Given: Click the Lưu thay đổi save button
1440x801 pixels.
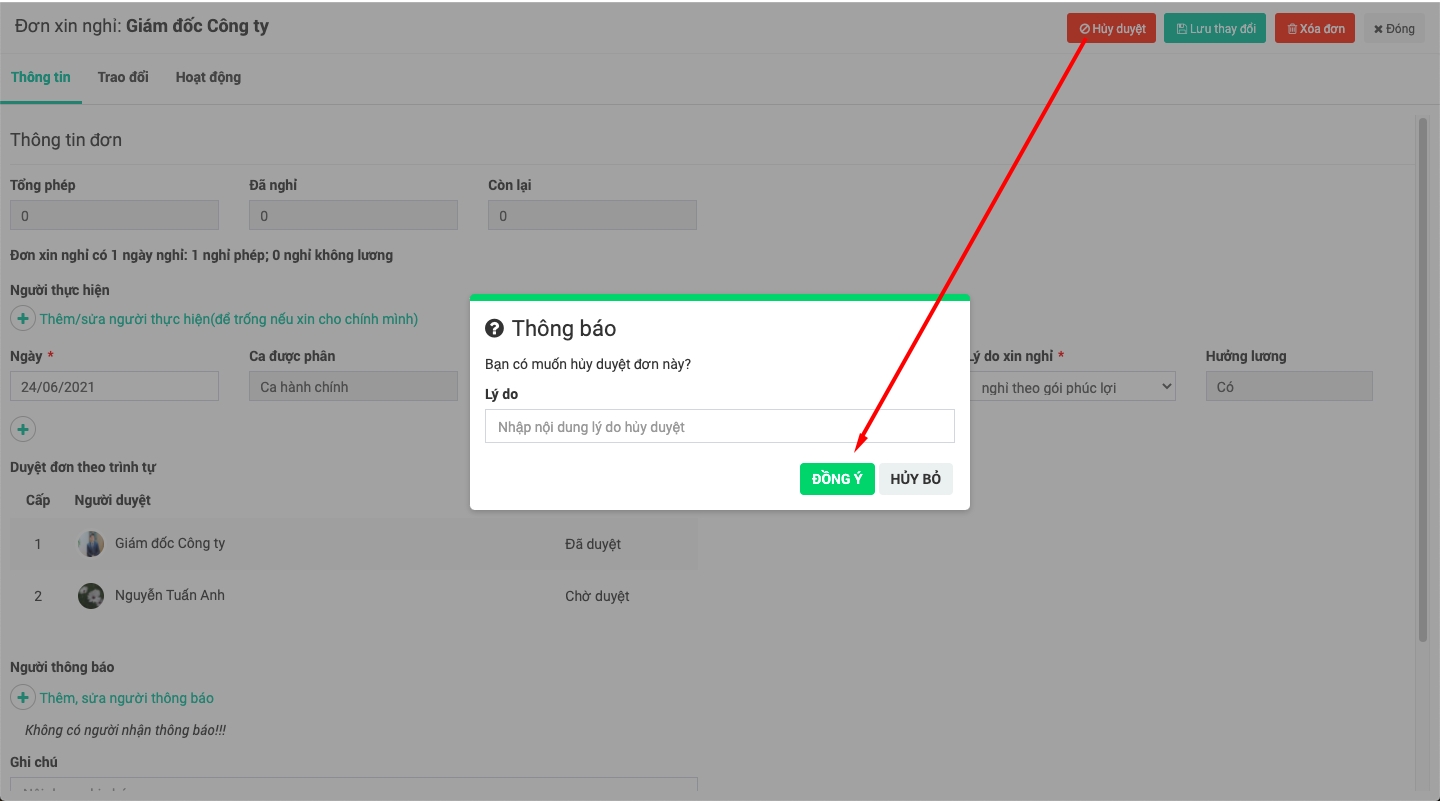Looking at the screenshot, I should (x=1215, y=28).
